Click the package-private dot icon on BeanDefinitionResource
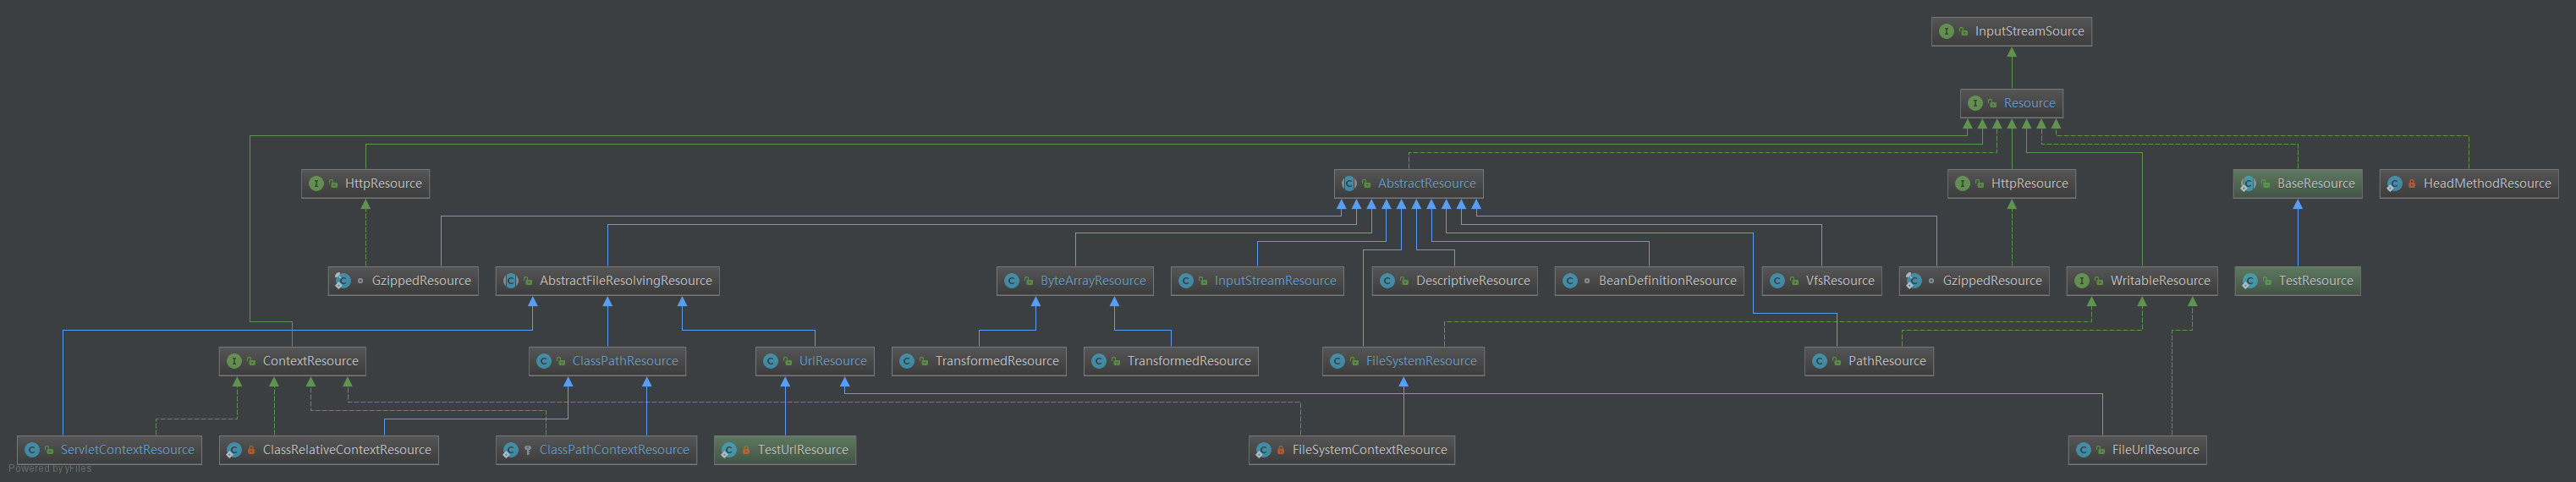The height and width of the screenshot is (482, 2576). [1587, 281]
